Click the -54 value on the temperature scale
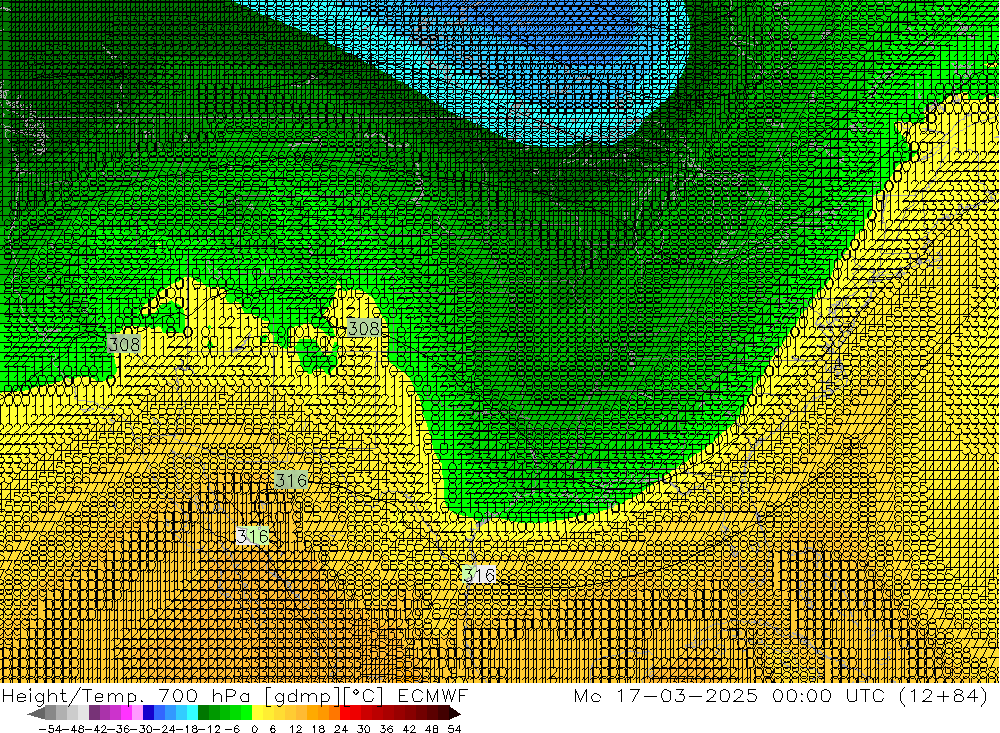Viewport: 1000px width, 733px height. (50, 729)
